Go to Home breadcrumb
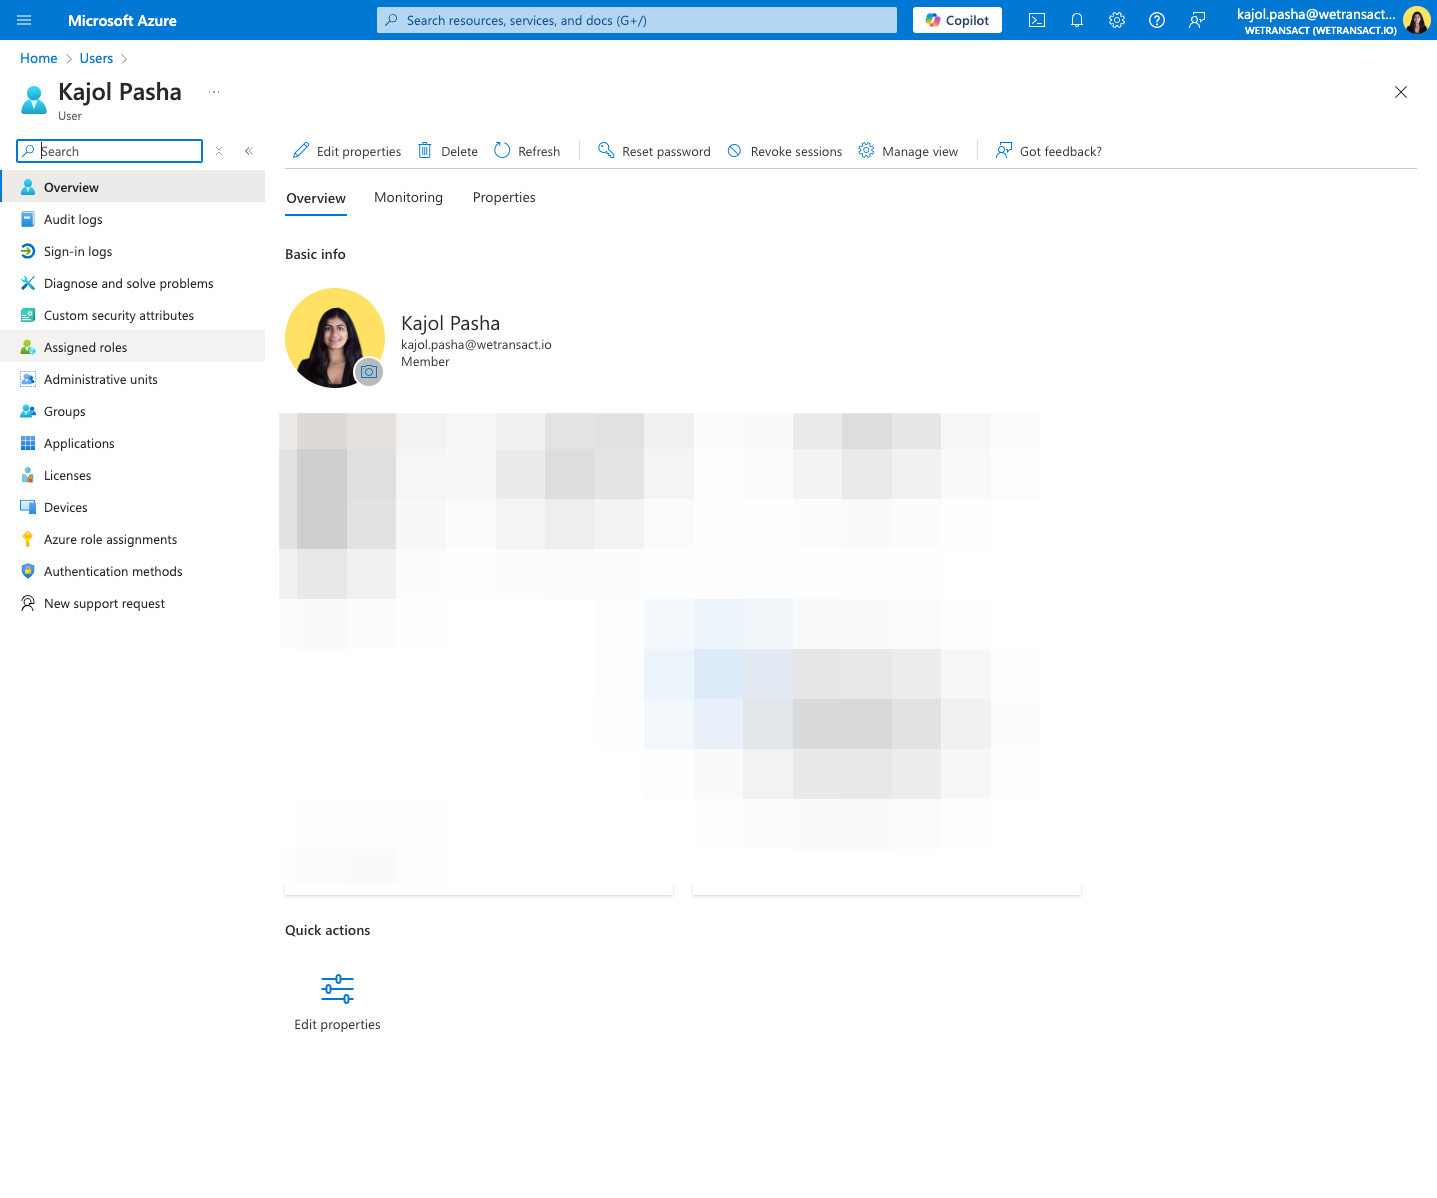1437x1198 pixels. point(39,59)
